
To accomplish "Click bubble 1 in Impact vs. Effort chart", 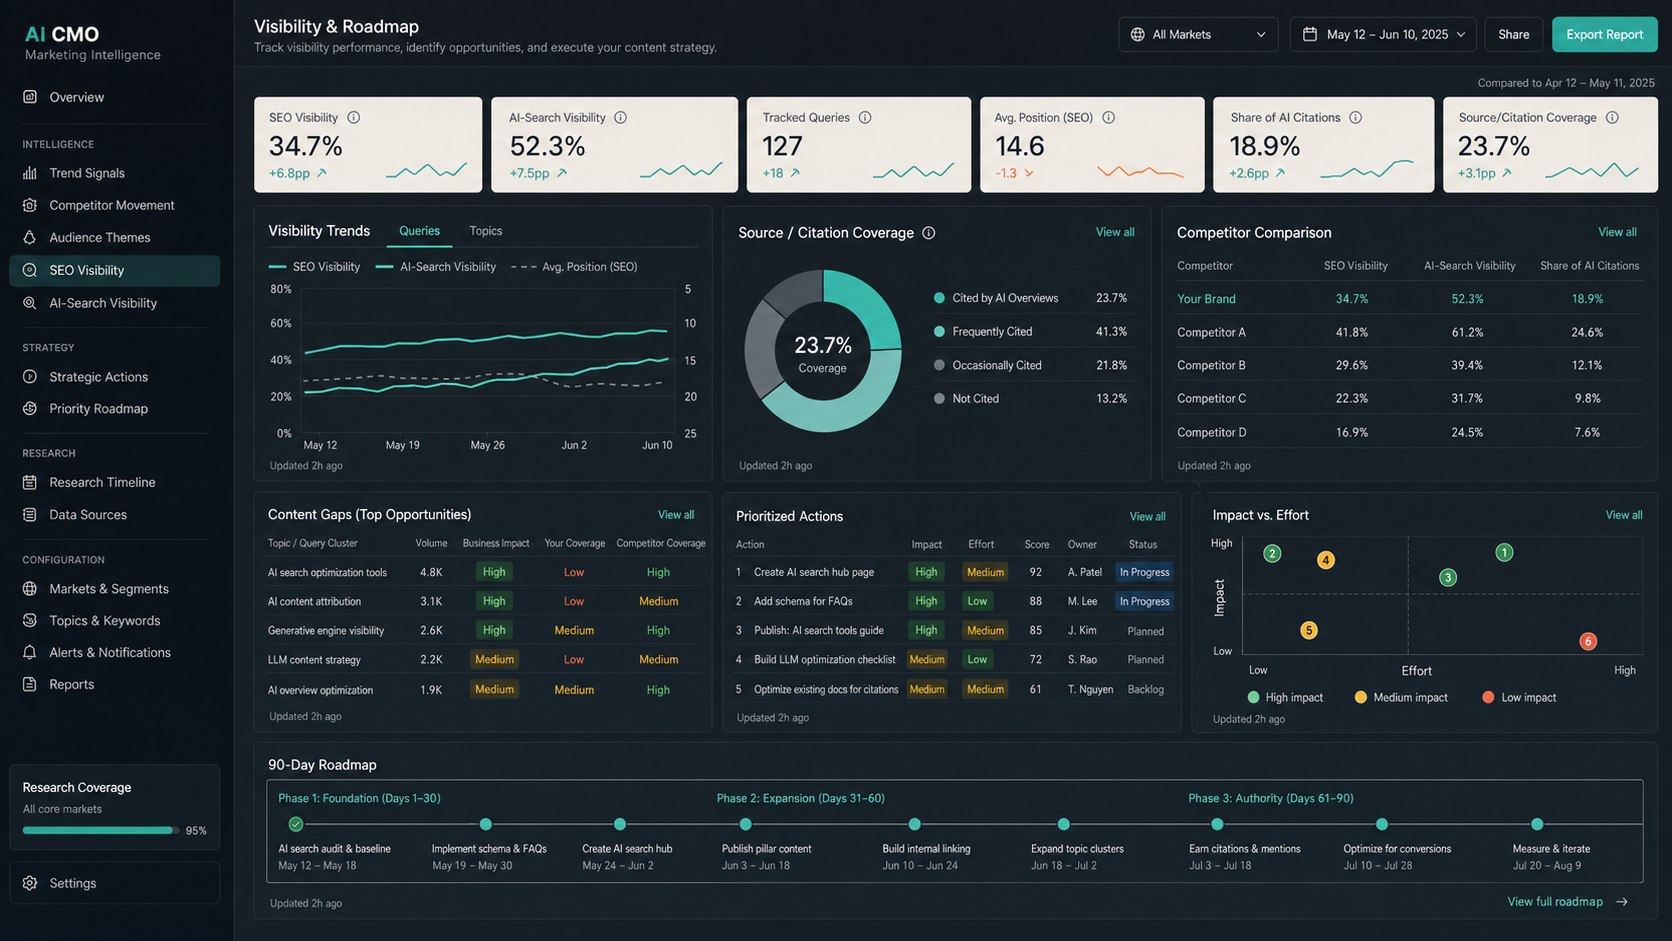I will click(x=1504, y=552).
